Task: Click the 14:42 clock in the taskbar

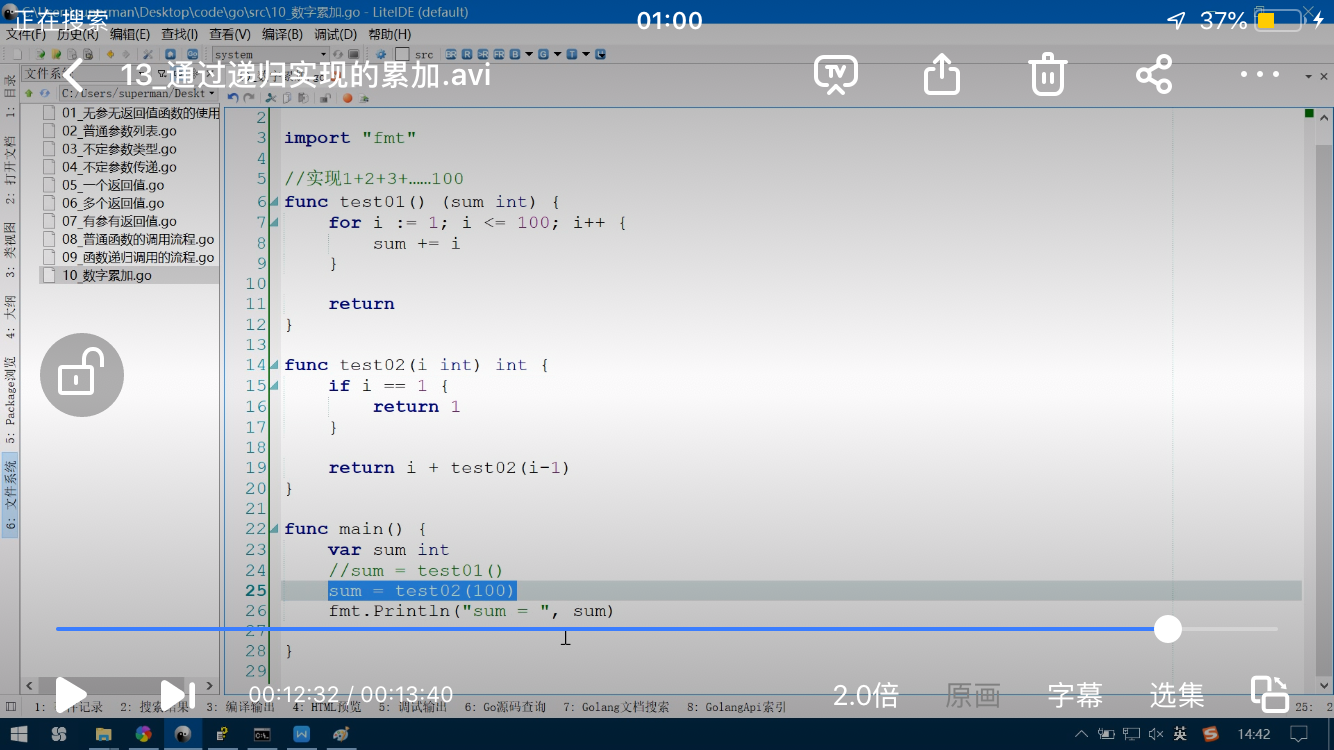Action: [1254, 734]
